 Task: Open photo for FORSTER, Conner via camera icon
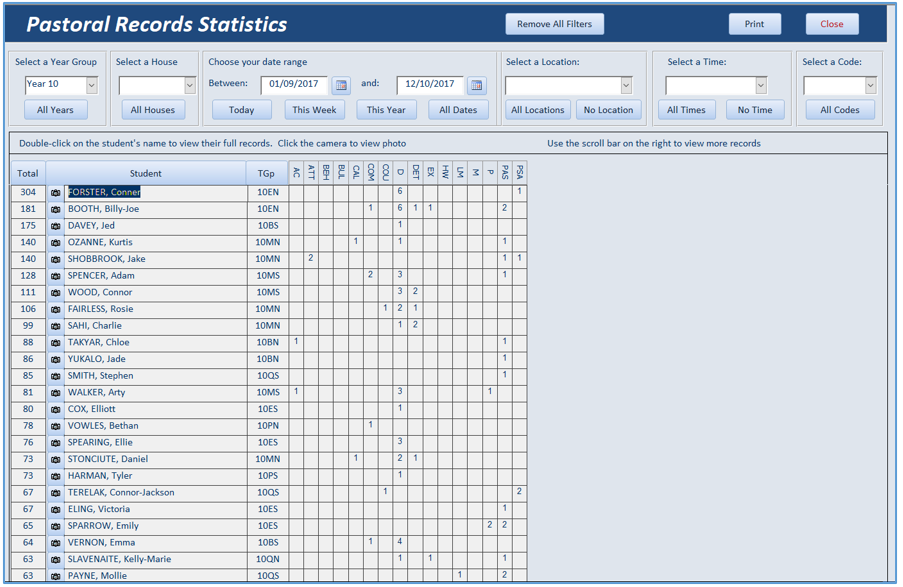[x=55, y=192]
